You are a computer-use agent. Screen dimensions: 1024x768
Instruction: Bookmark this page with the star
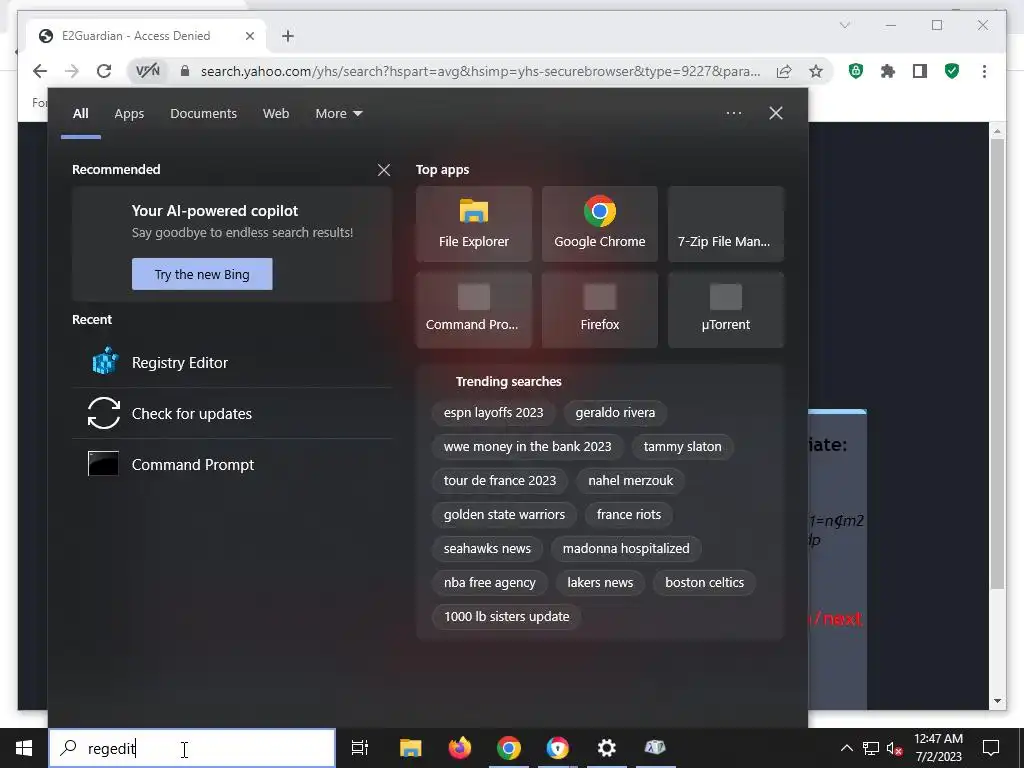pyautogui.click(x=816, y=71)
